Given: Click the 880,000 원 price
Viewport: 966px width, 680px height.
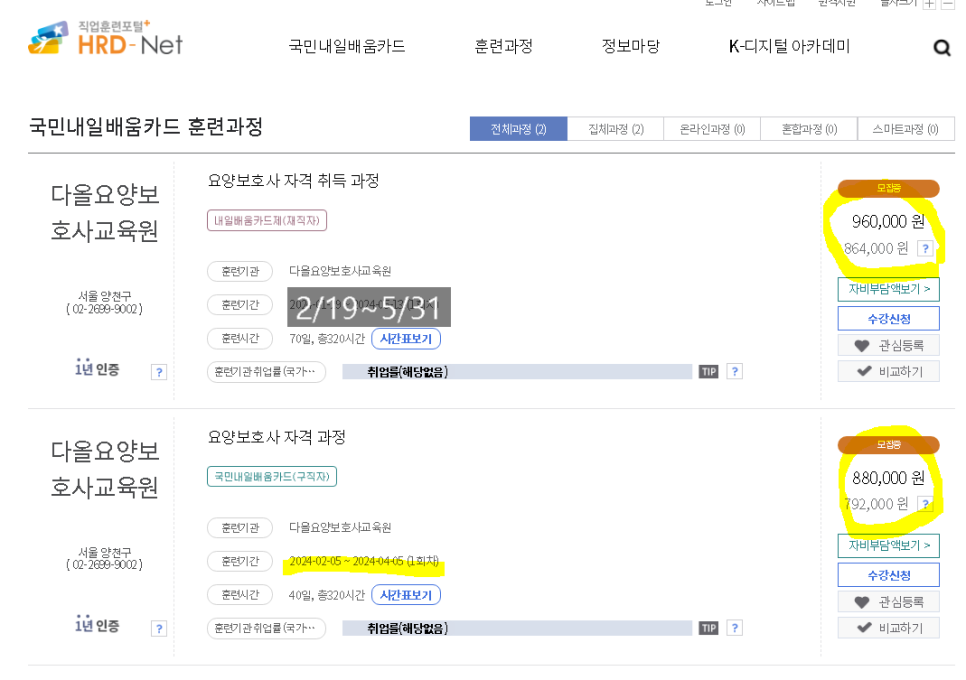Looking at the screenshot, I should pyautogui.click(x=888, y=477).
